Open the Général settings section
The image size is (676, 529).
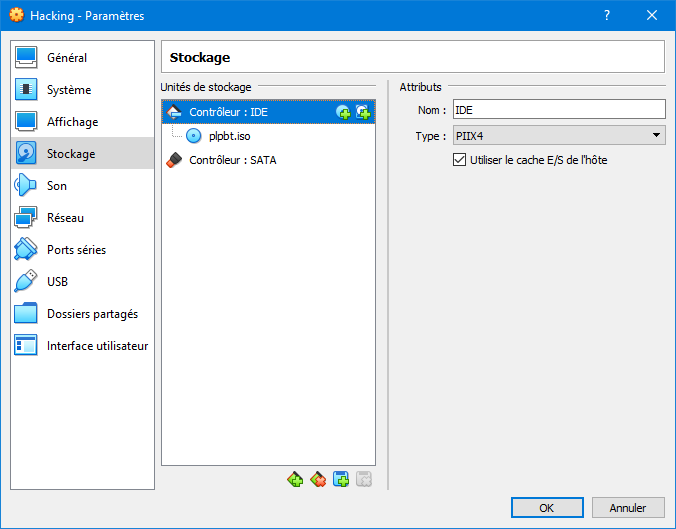[66, 58]
